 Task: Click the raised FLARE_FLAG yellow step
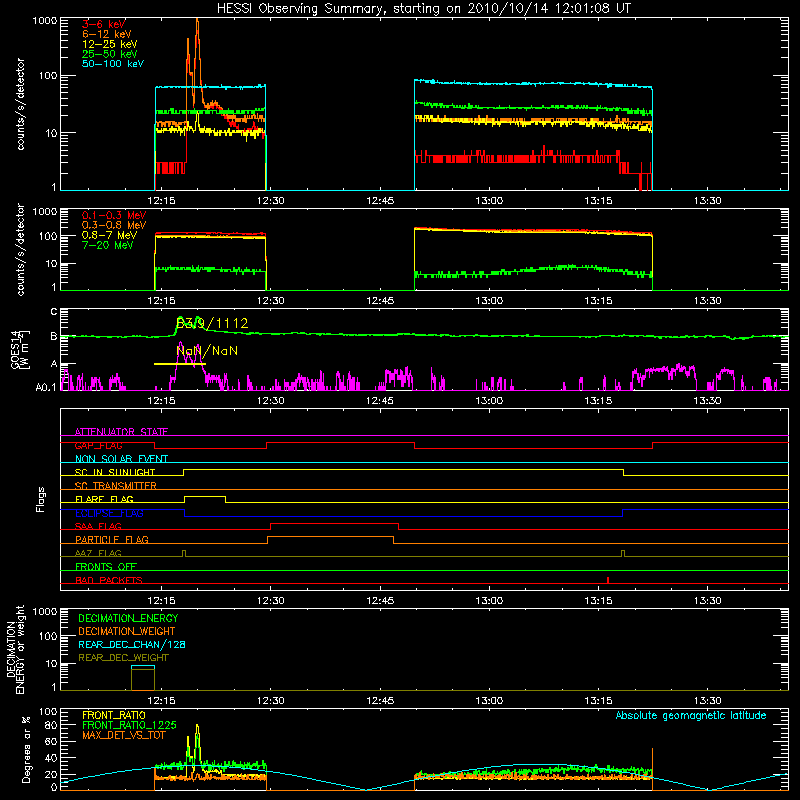pos(205,496)
